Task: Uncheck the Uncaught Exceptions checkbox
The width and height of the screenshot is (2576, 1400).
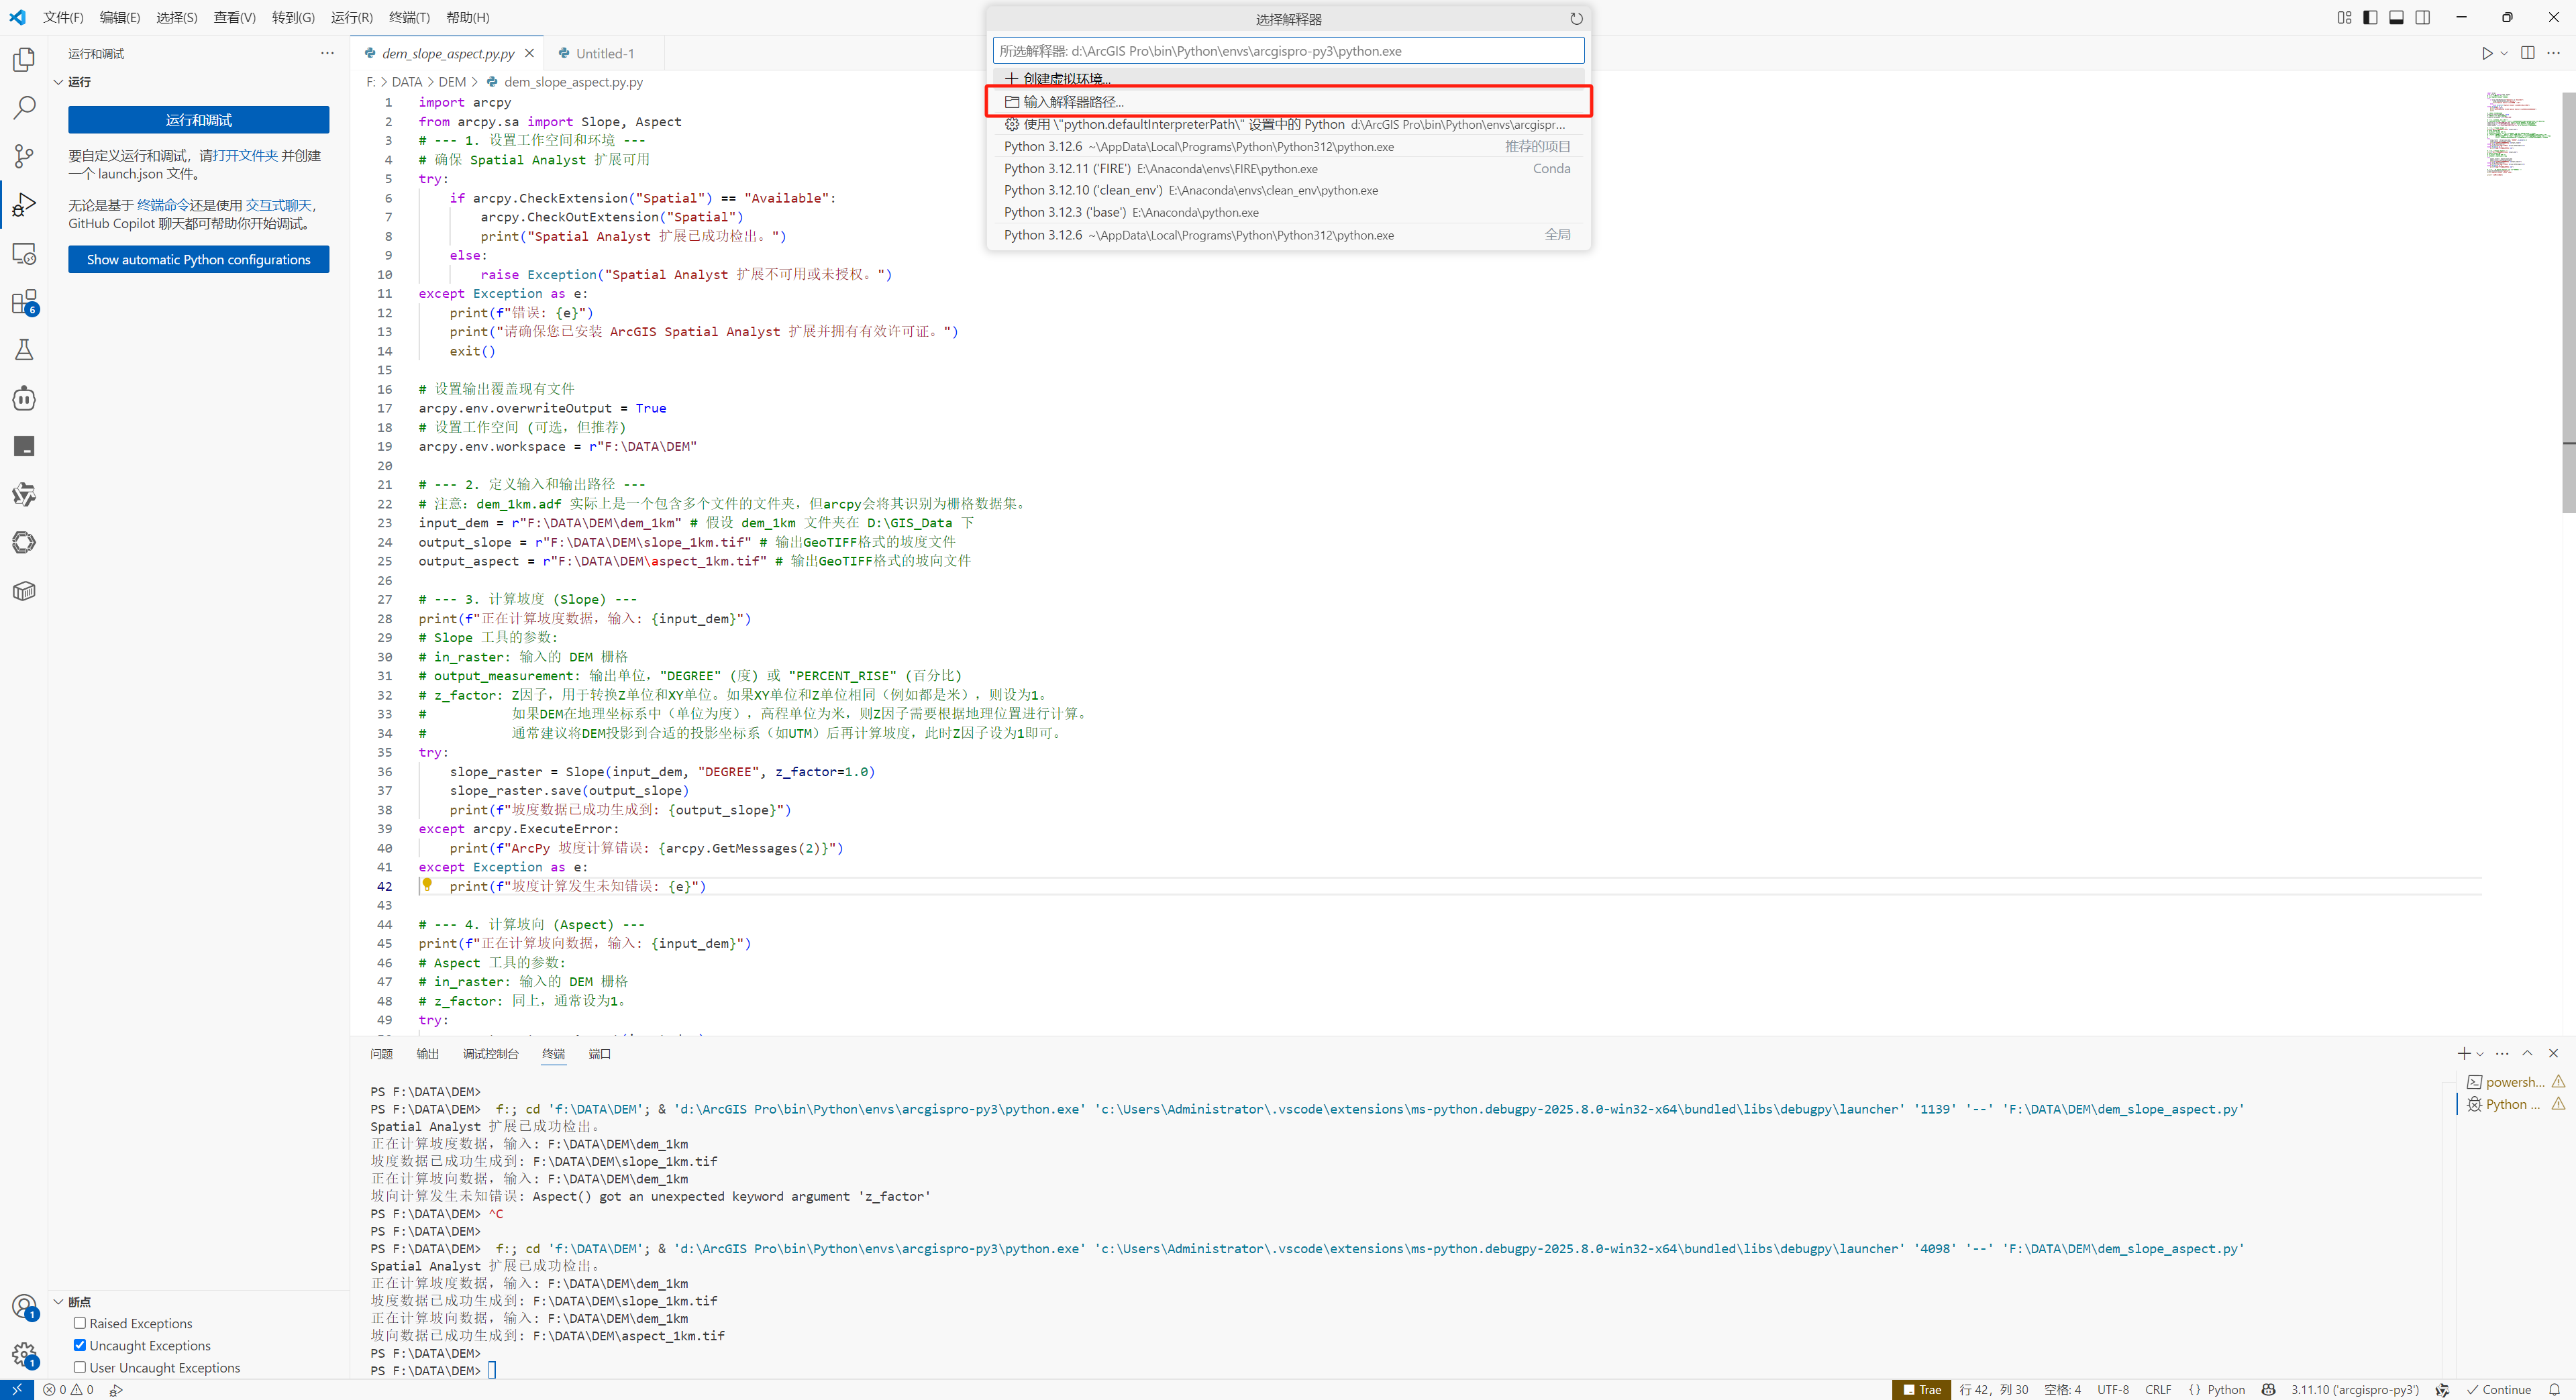Action: click(x=80, y=1345)
